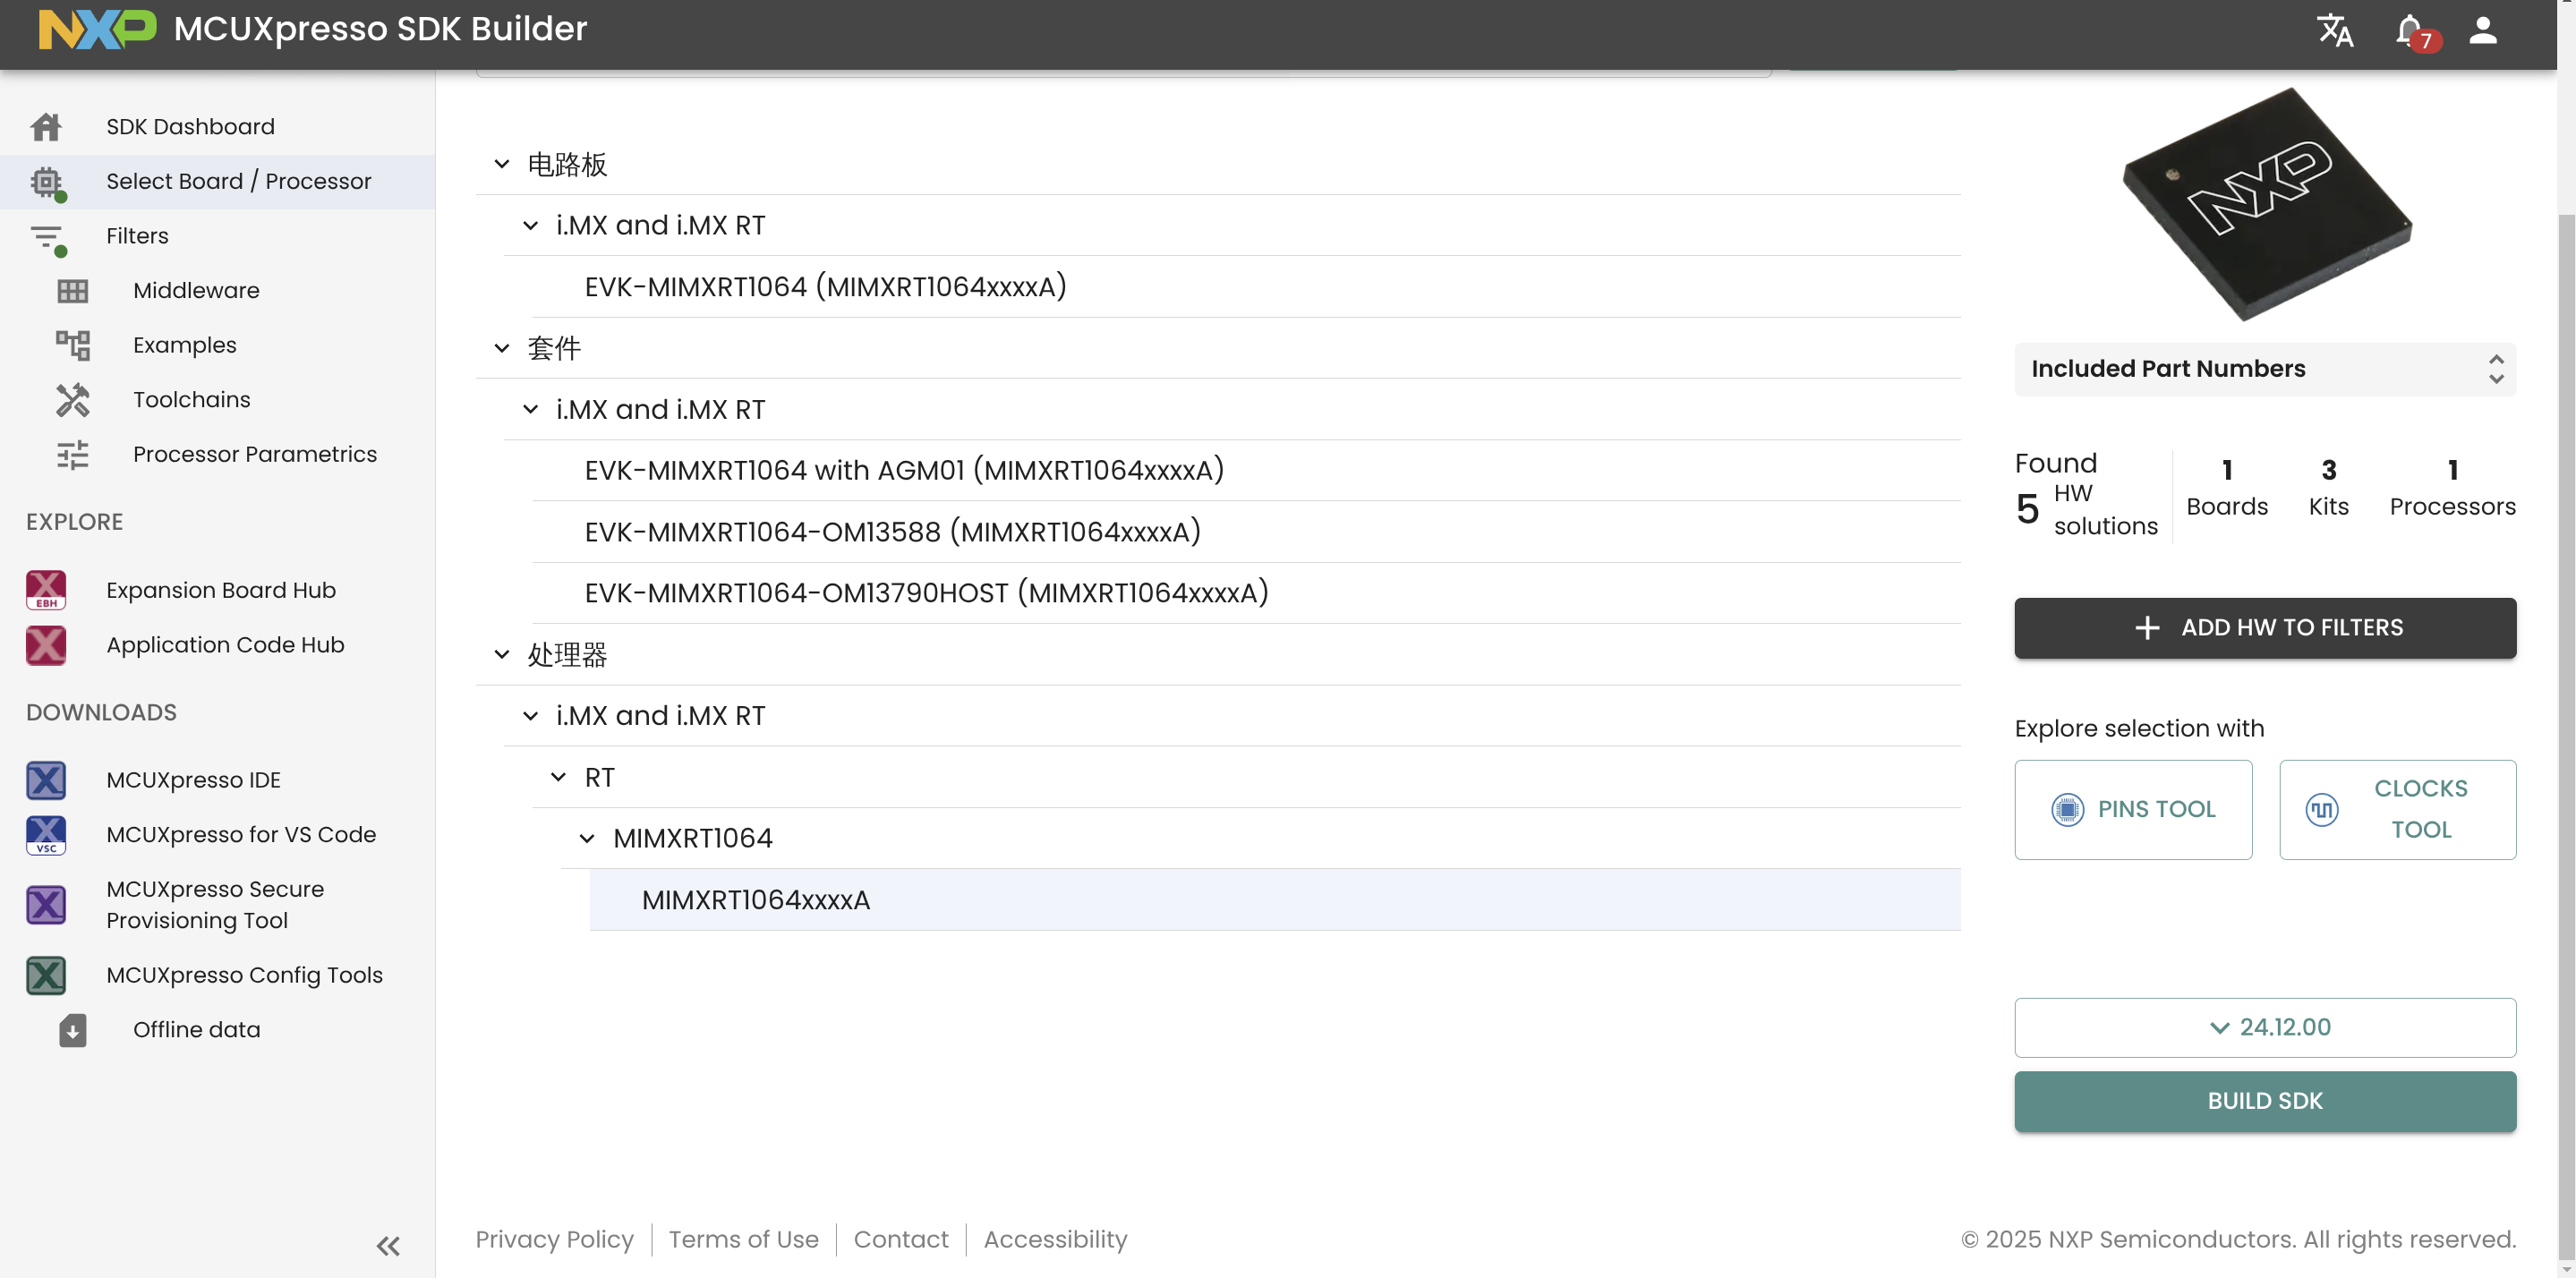This screenshot has height=1278, width=2576.
Task: Collapse the MIMXRT1064 tree node
Action: click(x=588, y=838)
